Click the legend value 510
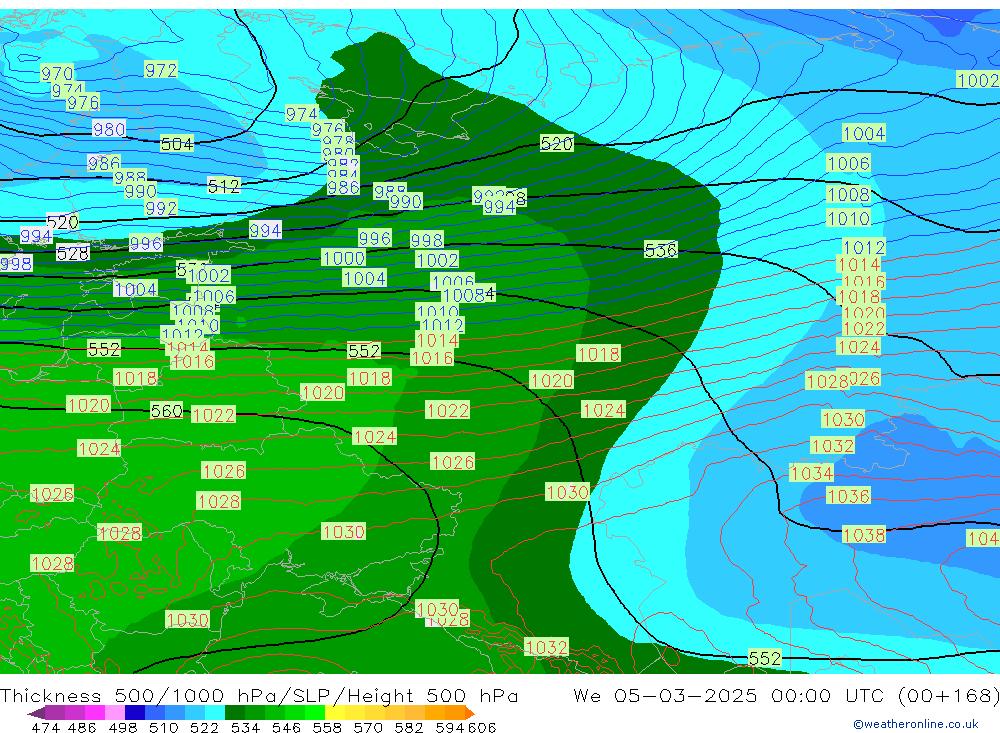This screenshot has height=733, width=1000. (163, 727)
